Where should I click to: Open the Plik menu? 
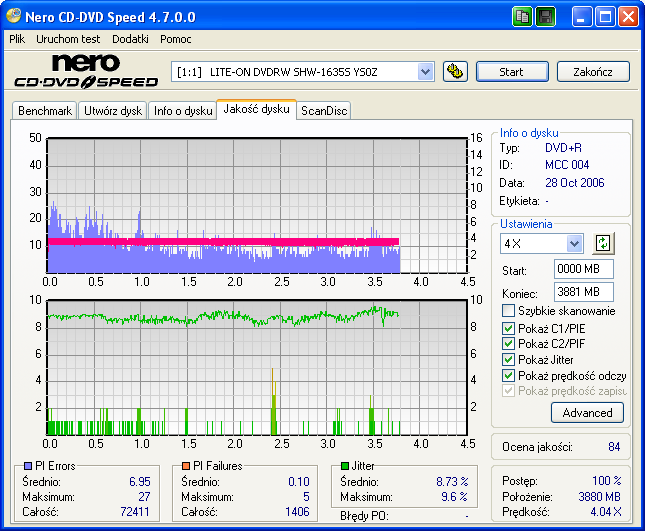click(17, 39)
